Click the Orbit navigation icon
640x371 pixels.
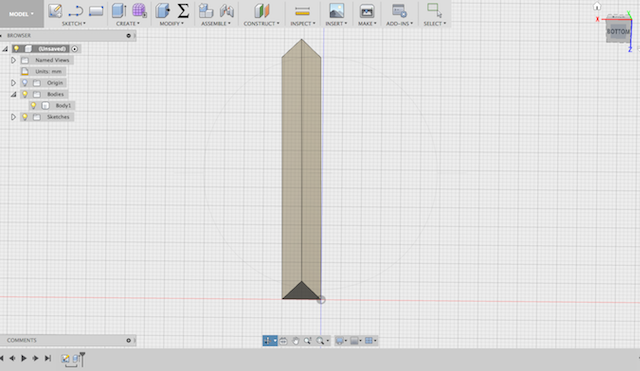(x=267, y=341)
